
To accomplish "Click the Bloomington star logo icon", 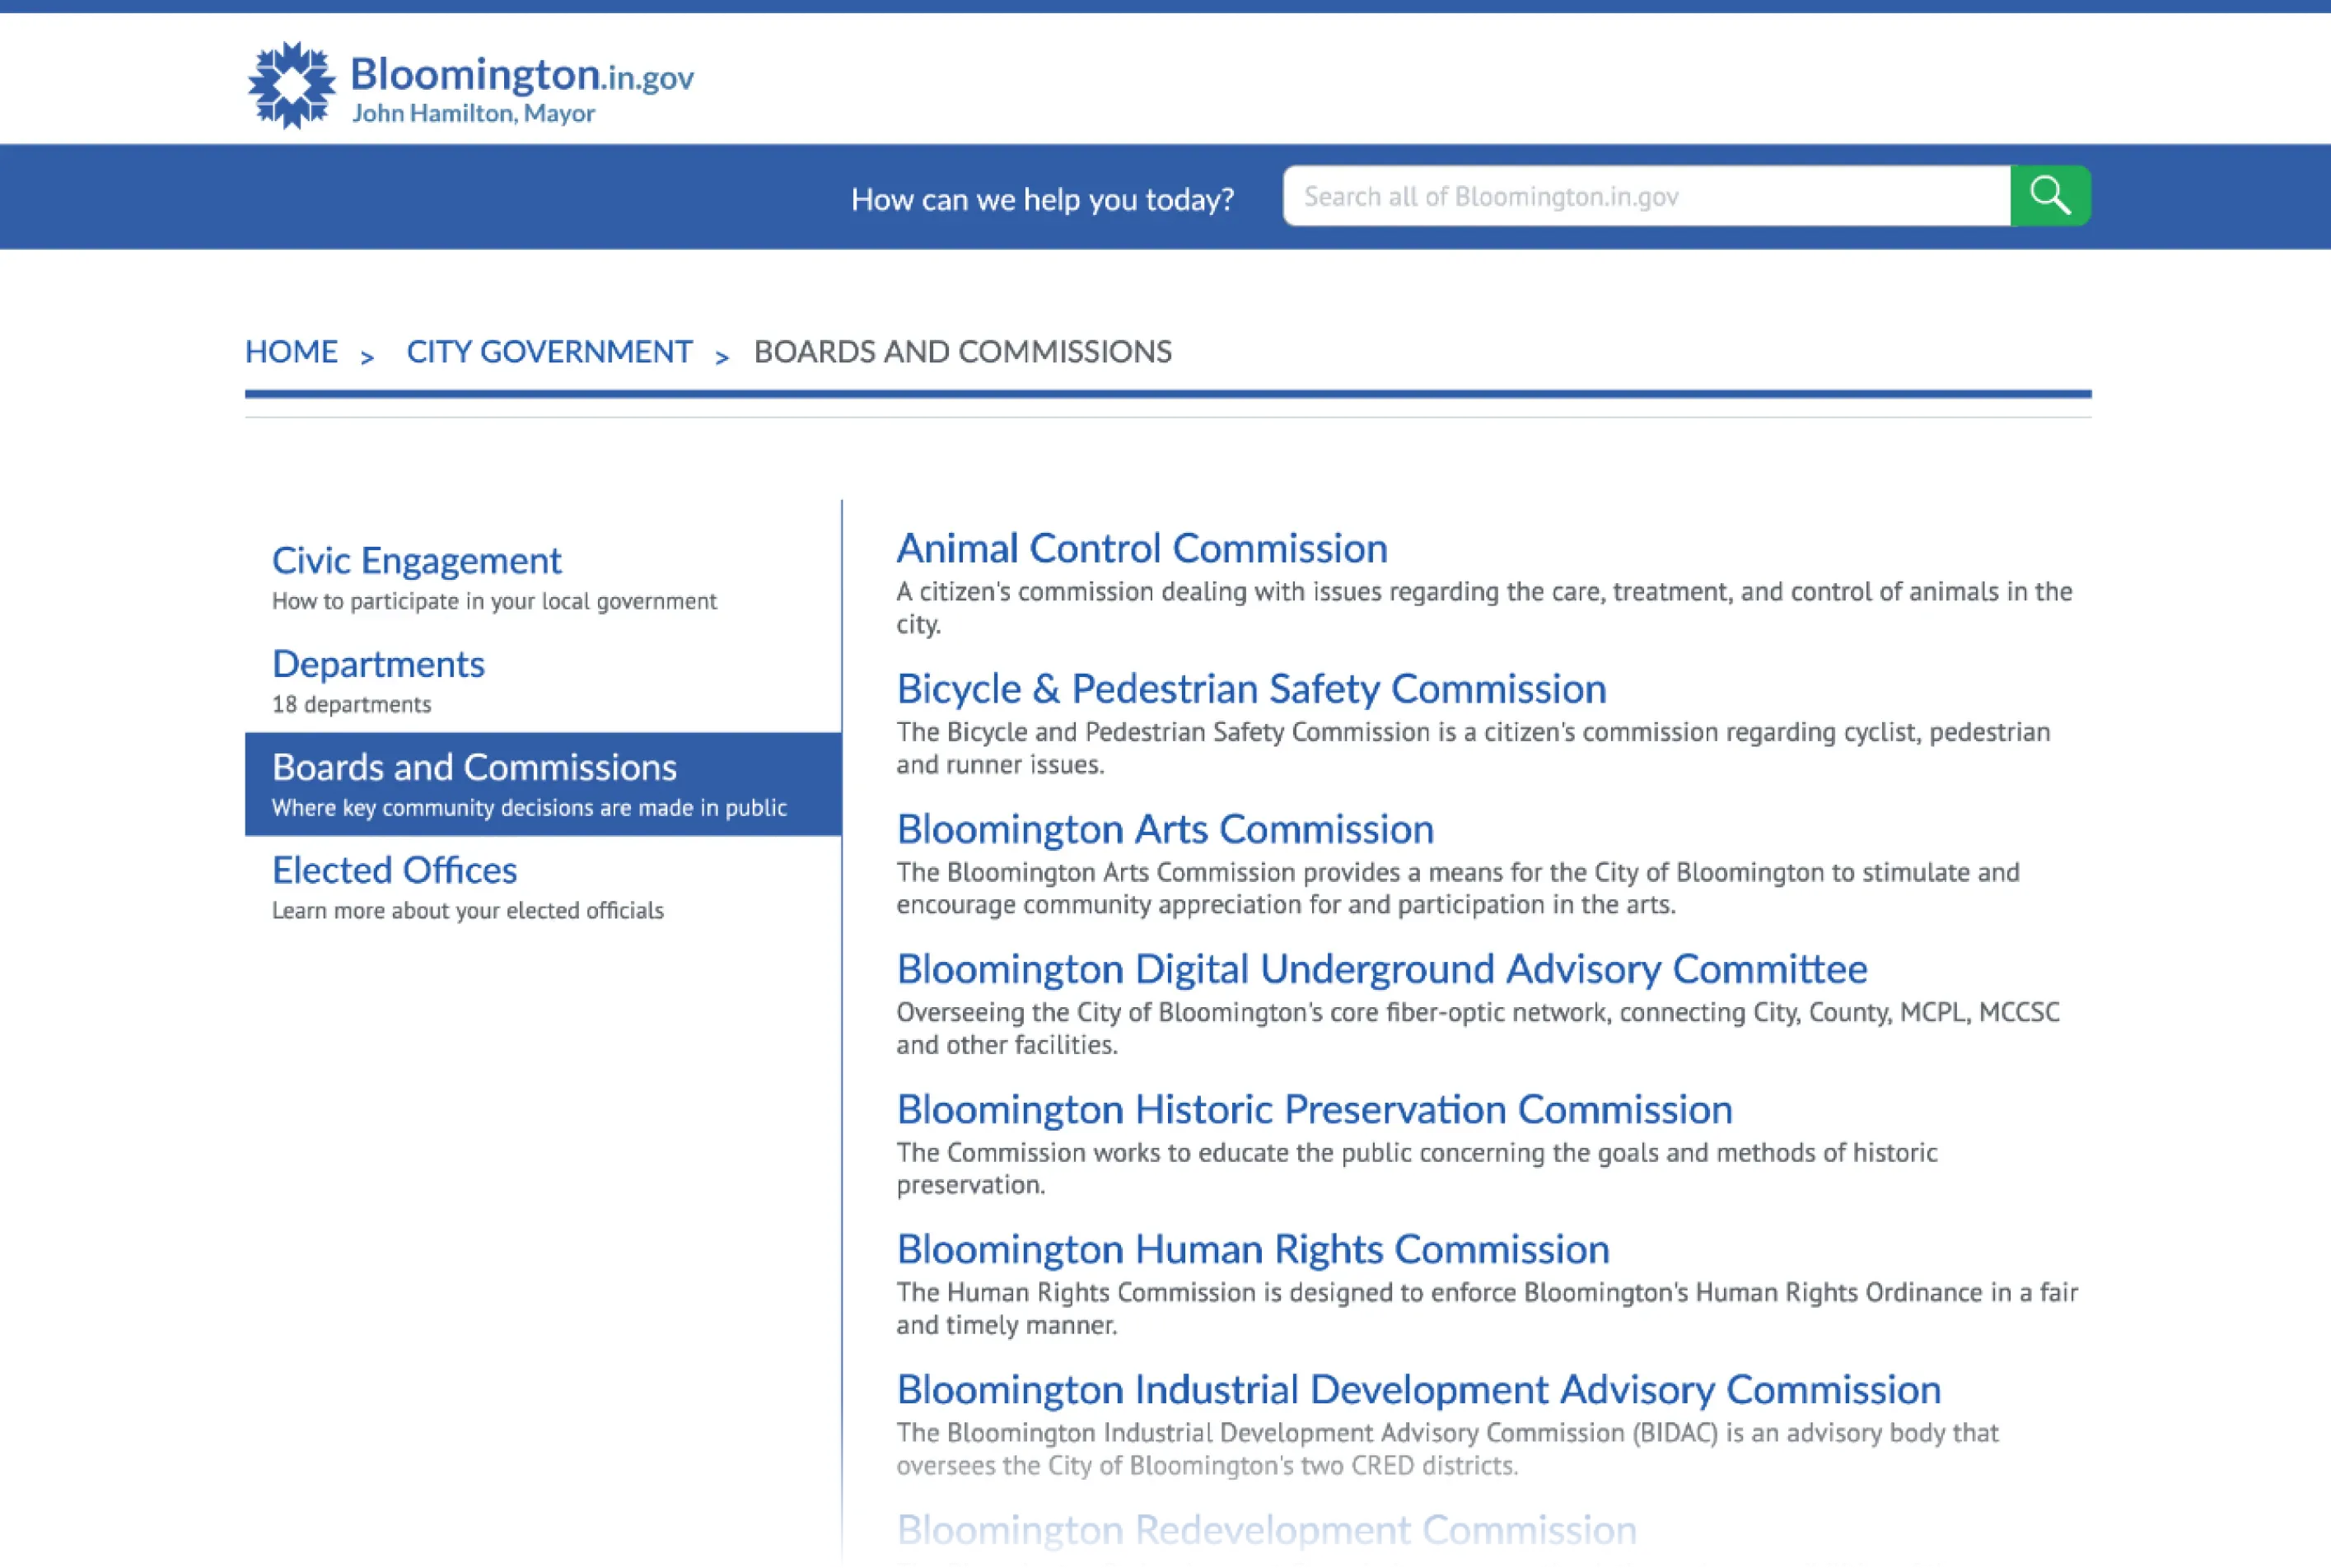I will click(x=291, y=85).
